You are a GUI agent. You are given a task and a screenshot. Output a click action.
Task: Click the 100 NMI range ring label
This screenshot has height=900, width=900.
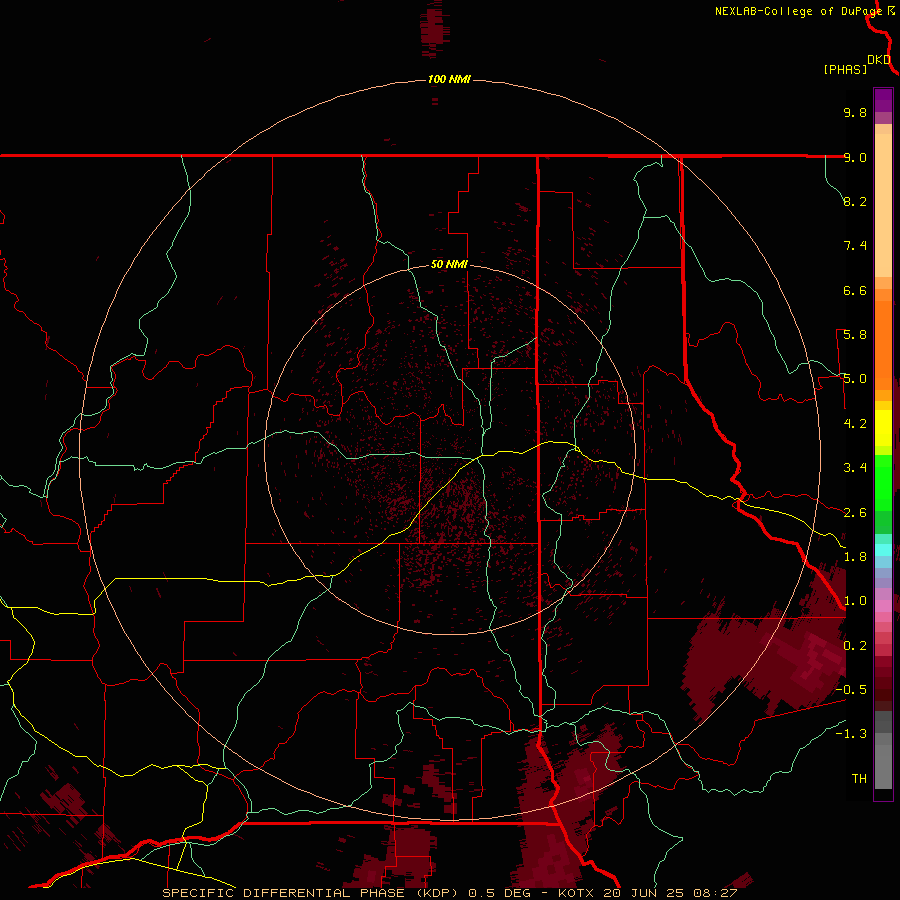449,79
